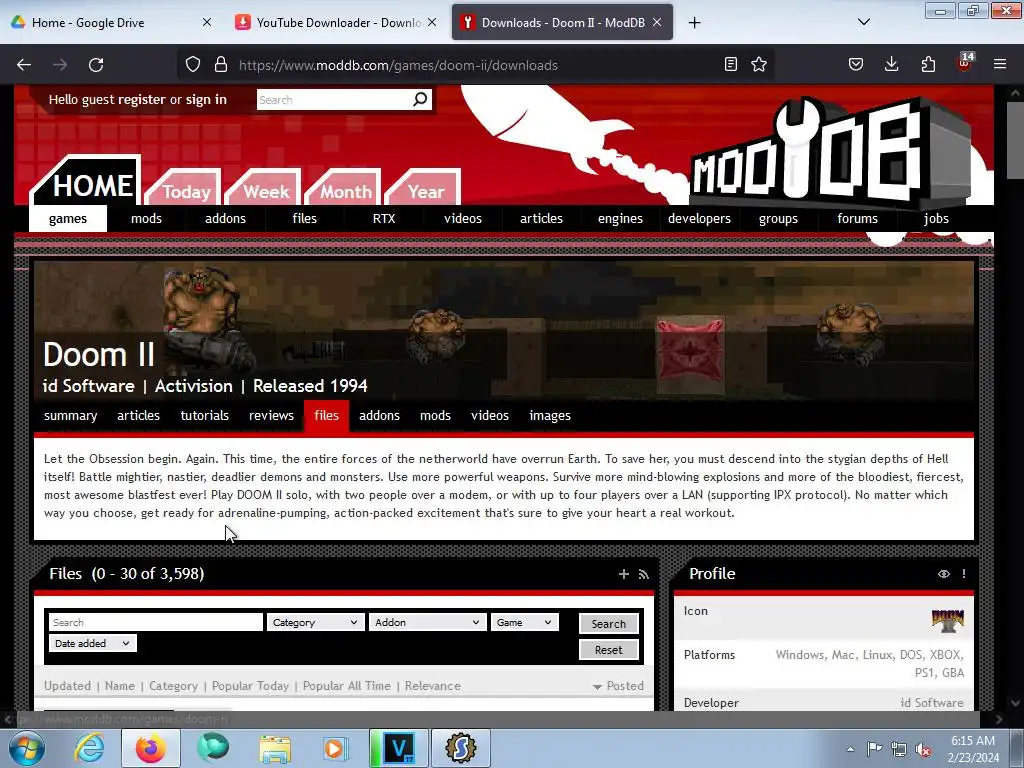
Task: Open the Doom II images tab
Action: [550, 416]
